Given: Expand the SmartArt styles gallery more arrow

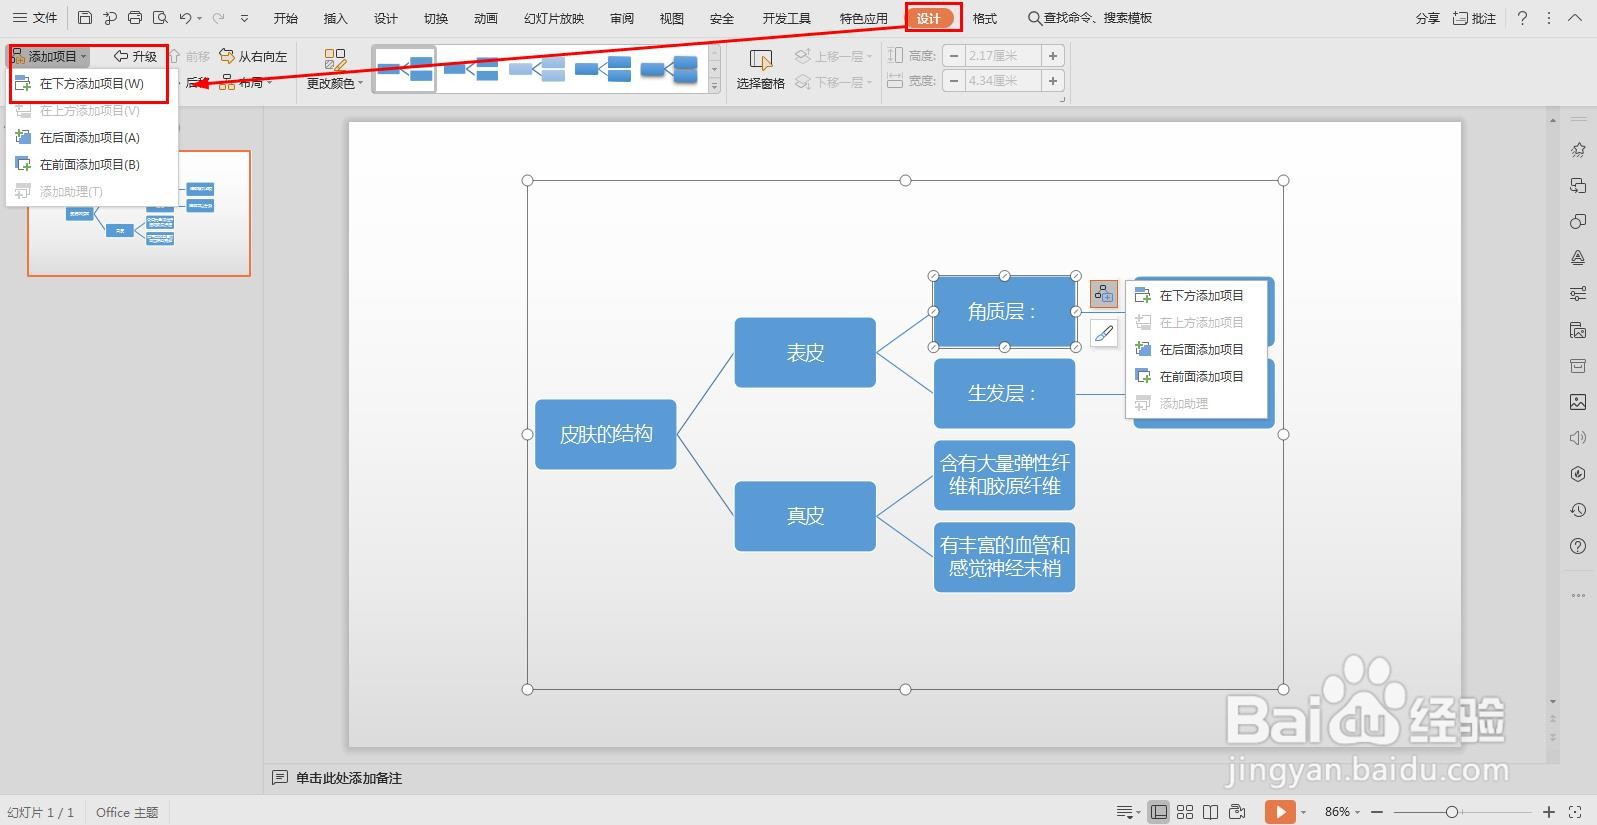Looking at the screenshot, I should tap(714, 87).
